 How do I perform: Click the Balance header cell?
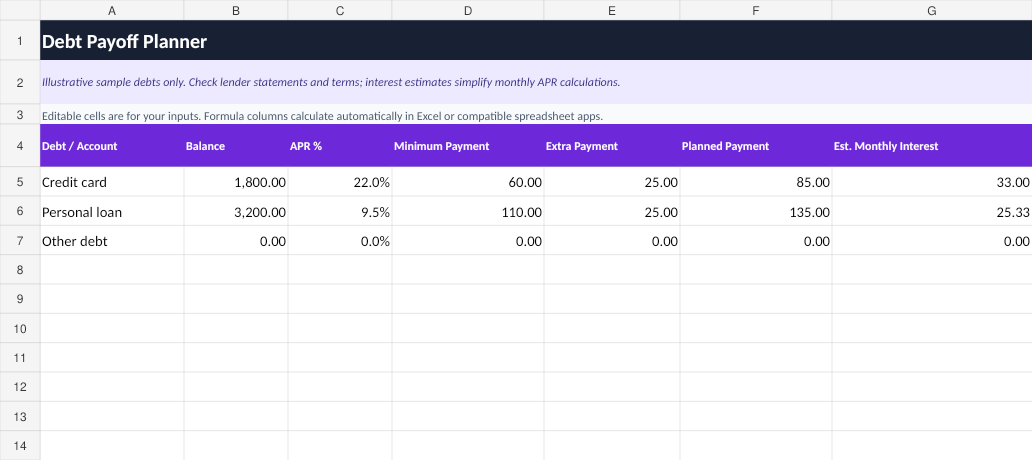tap(236, 145)
